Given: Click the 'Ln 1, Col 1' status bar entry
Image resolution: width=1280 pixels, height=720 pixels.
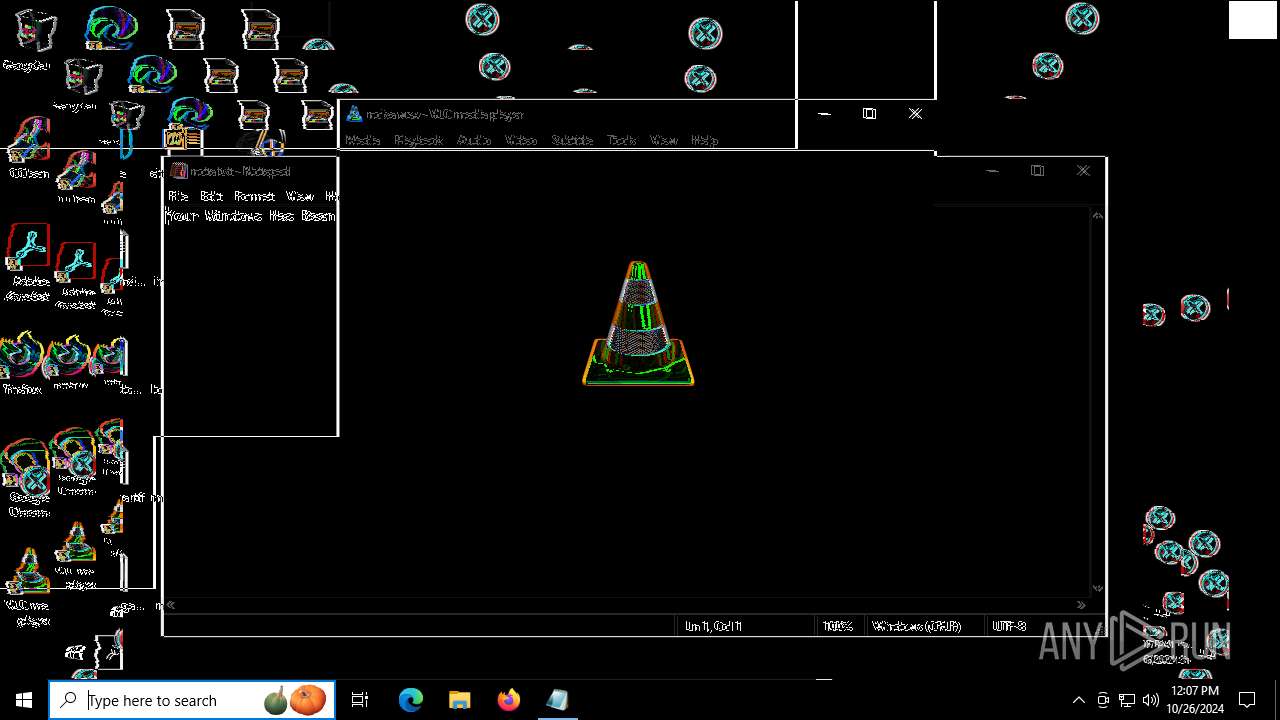Looking at the screenshot, I should pyautogui.click(x=713, y=626).
